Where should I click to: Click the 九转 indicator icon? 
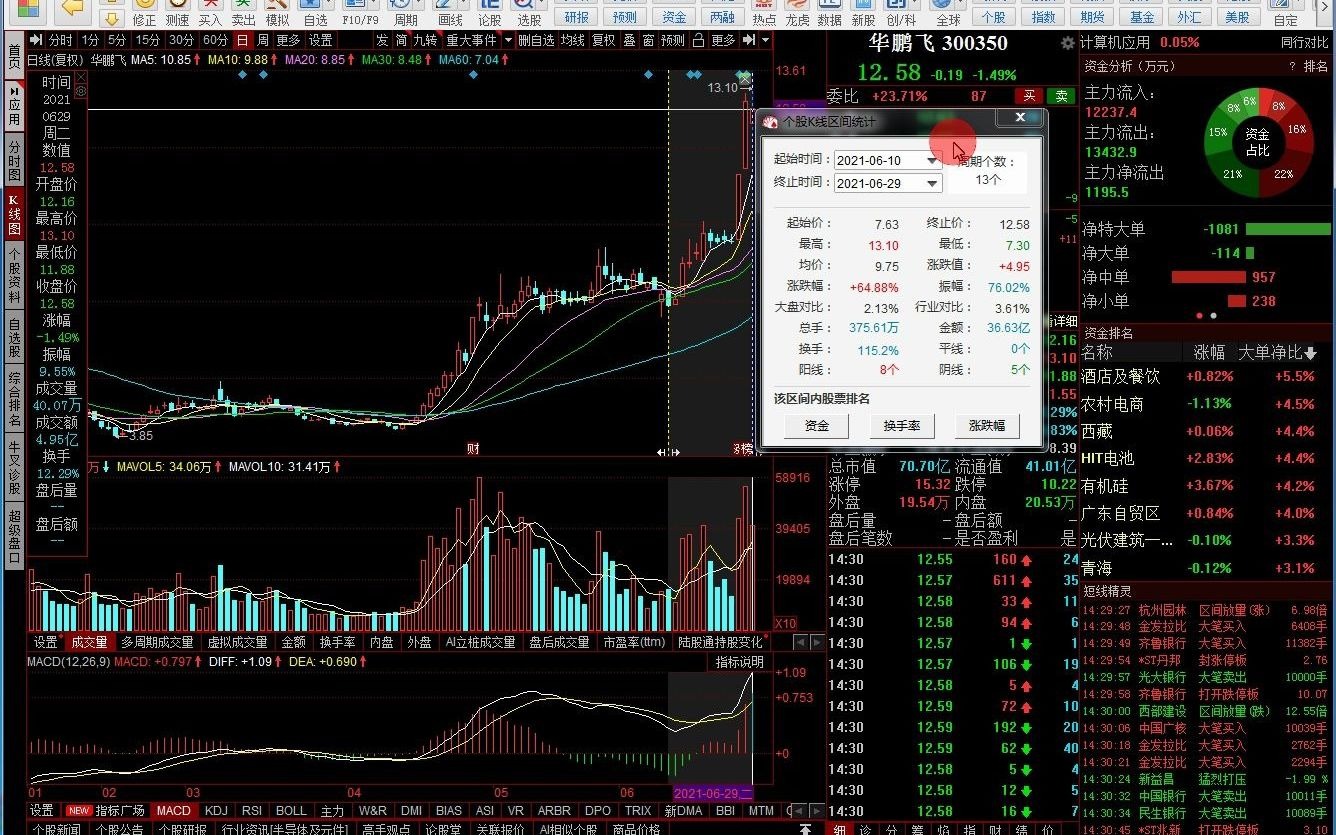tap(425, 40)
